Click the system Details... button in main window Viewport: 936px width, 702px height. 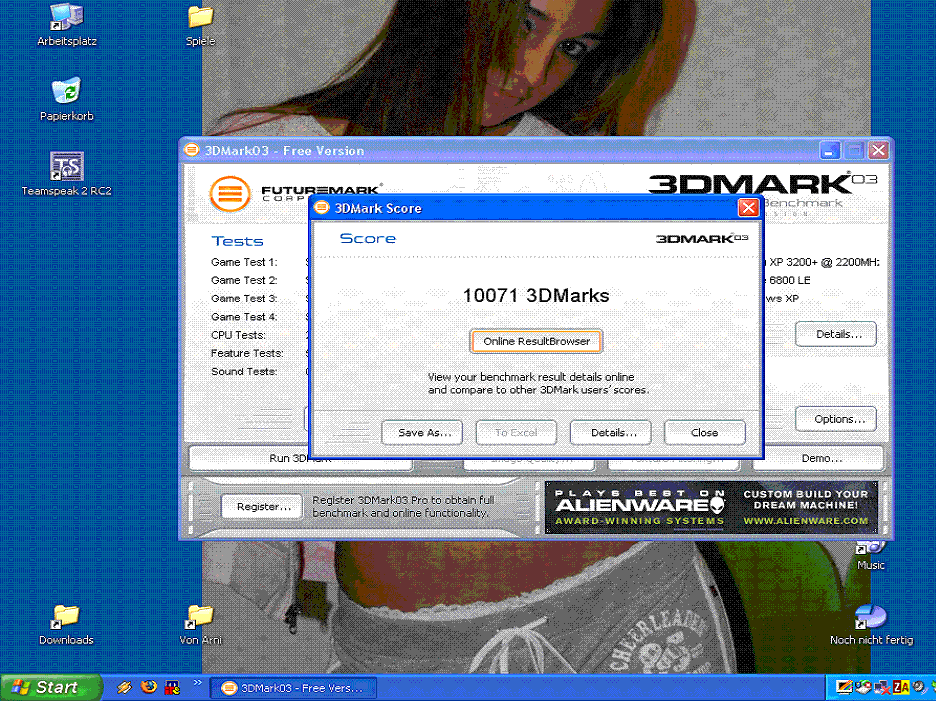click(836, 334)
